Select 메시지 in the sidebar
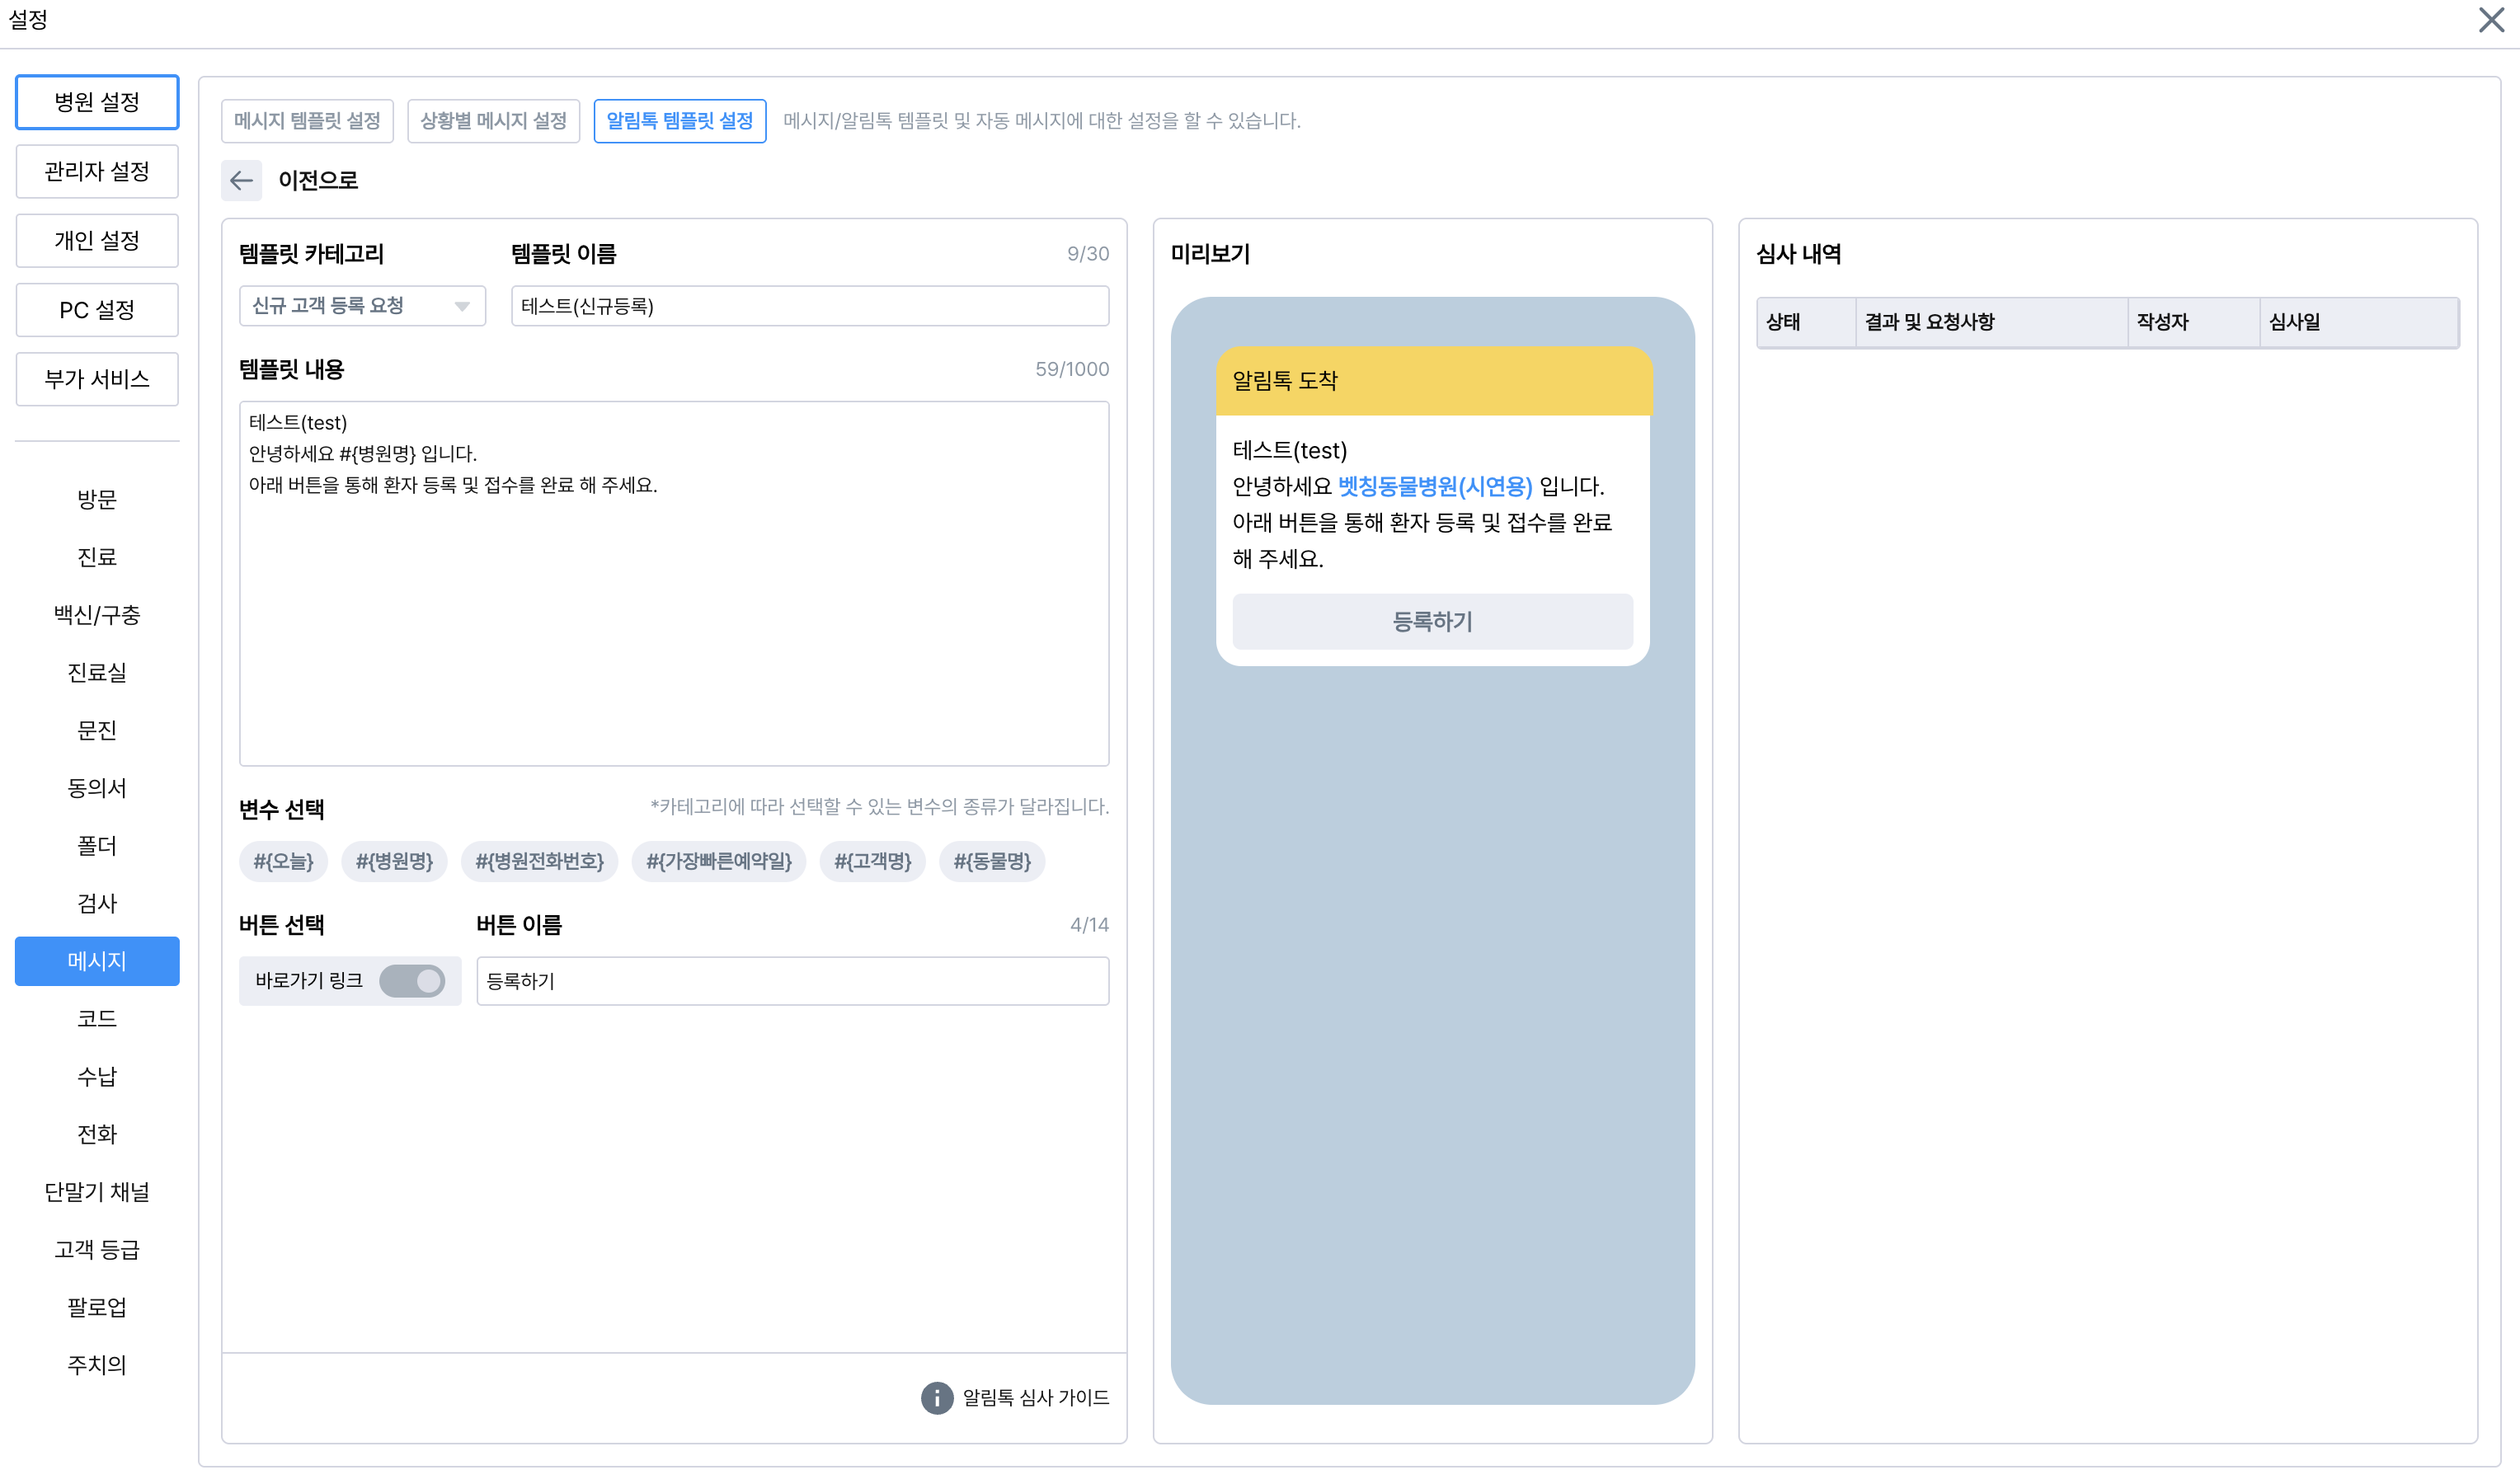2520x1484 pixels. tap(97, 961)
